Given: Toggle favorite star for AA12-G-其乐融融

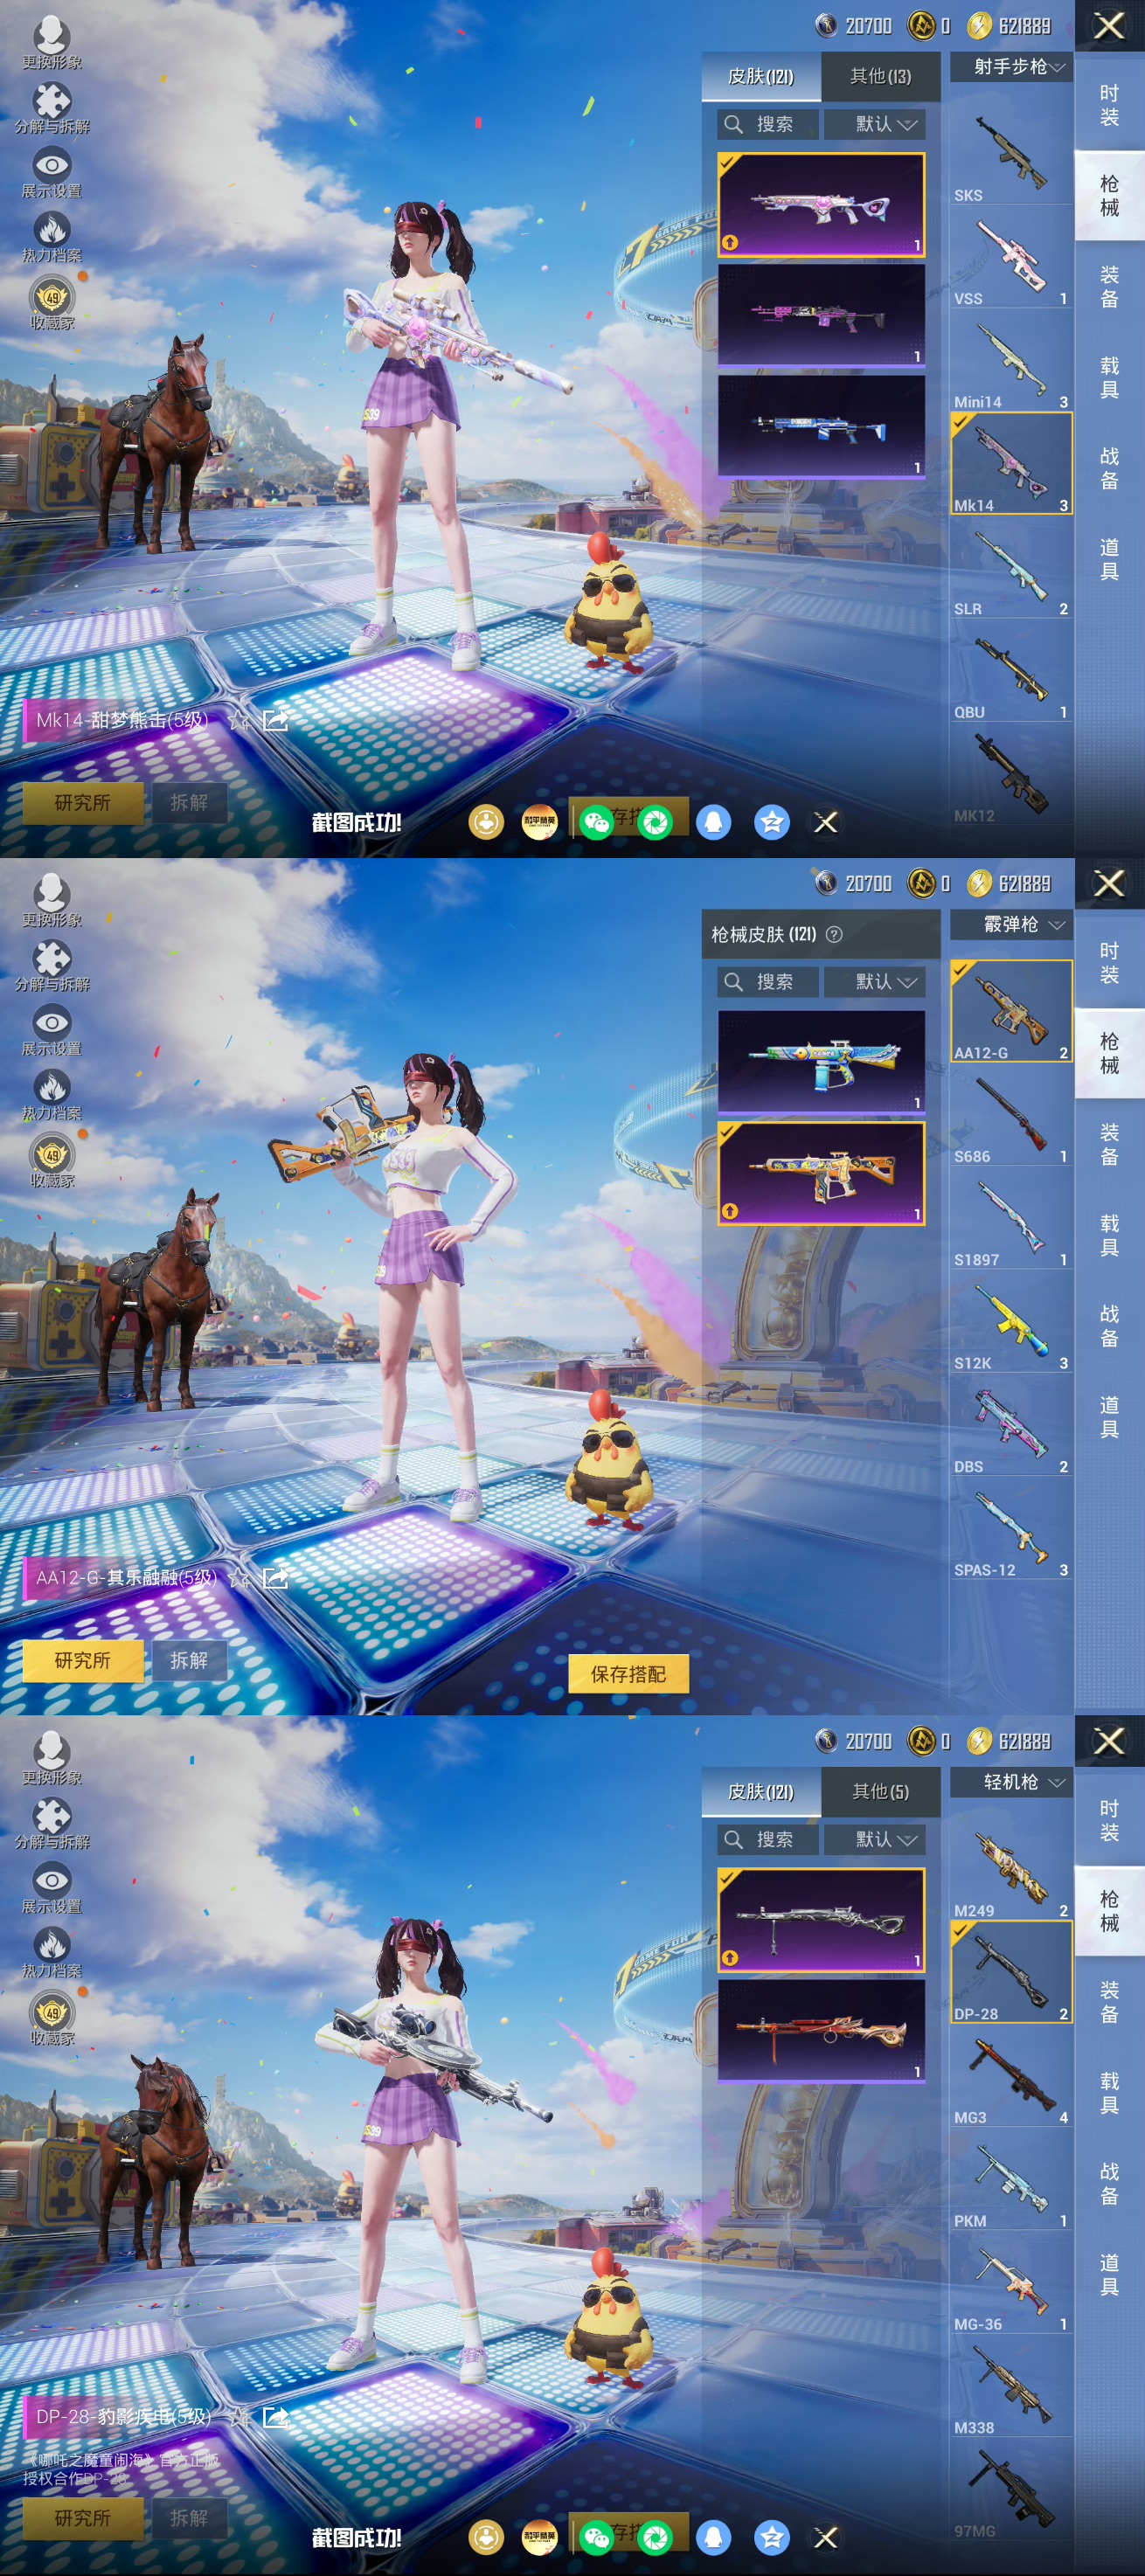Looking at the screenshot, I should click(x=238, y=1578).
